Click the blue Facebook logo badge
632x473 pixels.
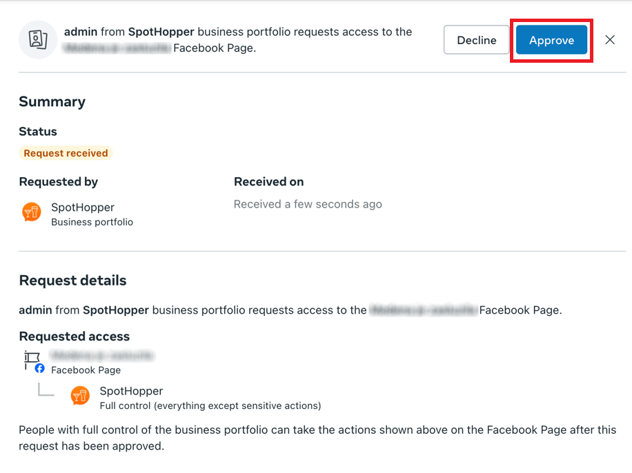coord(40,368)
